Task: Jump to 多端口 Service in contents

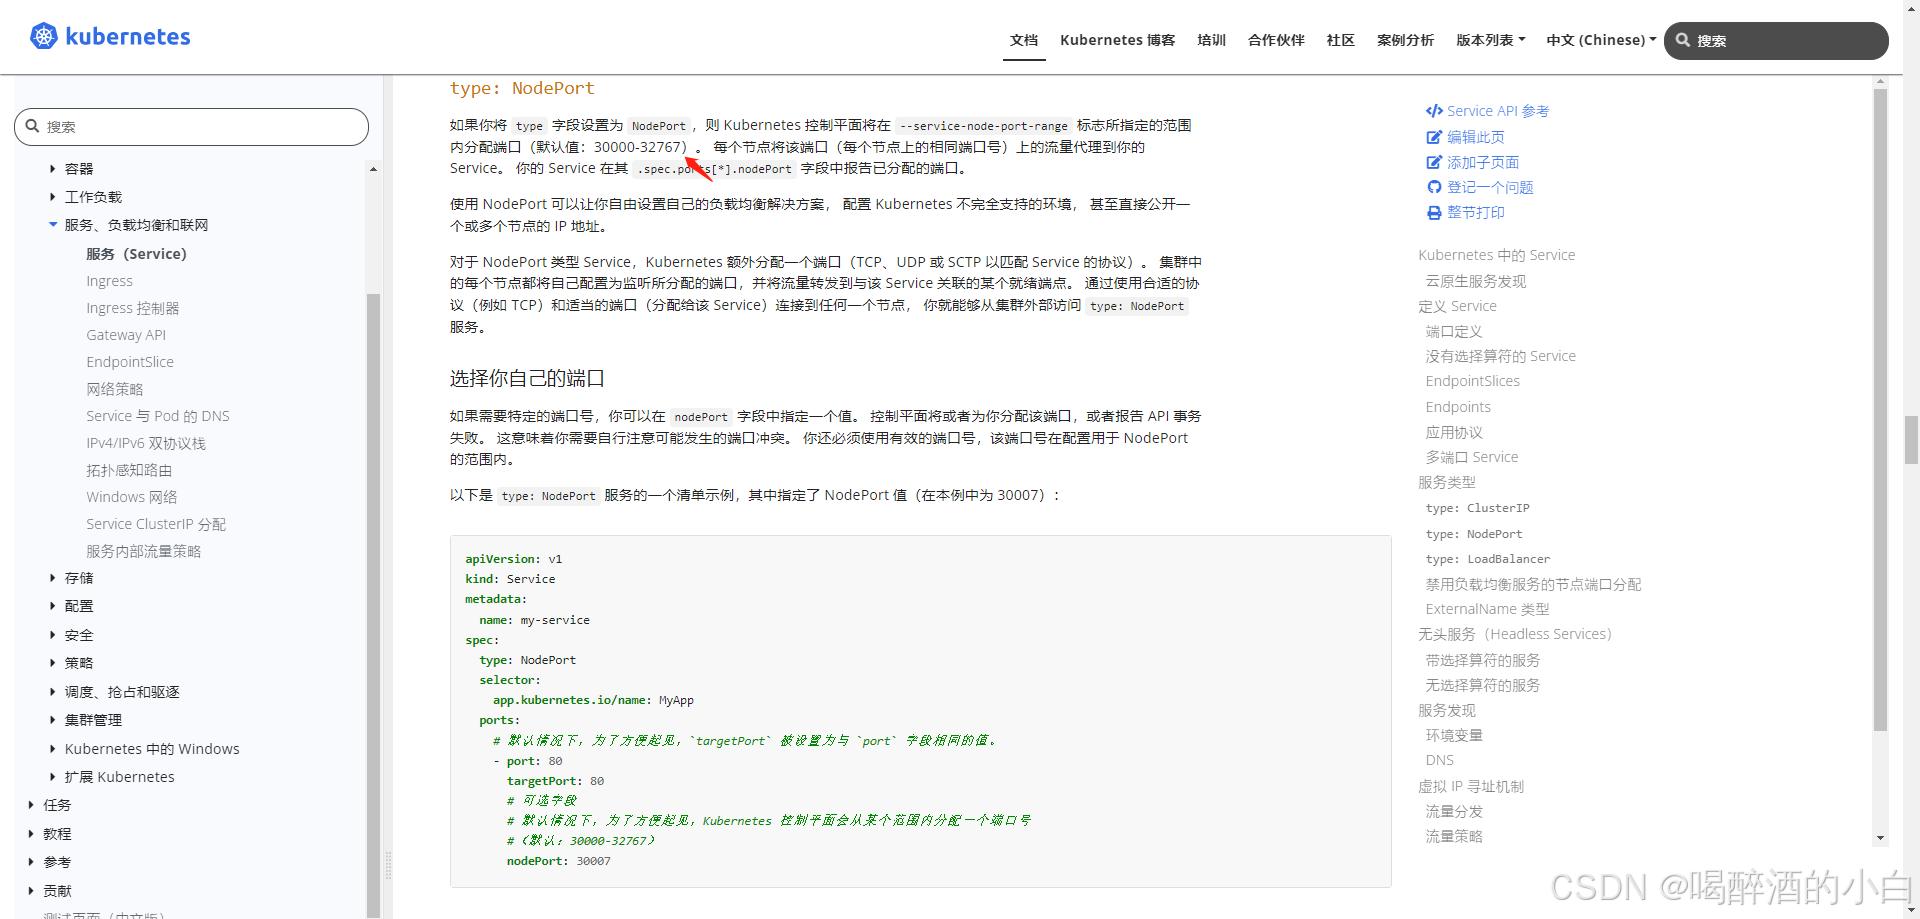Action: 1472,457
